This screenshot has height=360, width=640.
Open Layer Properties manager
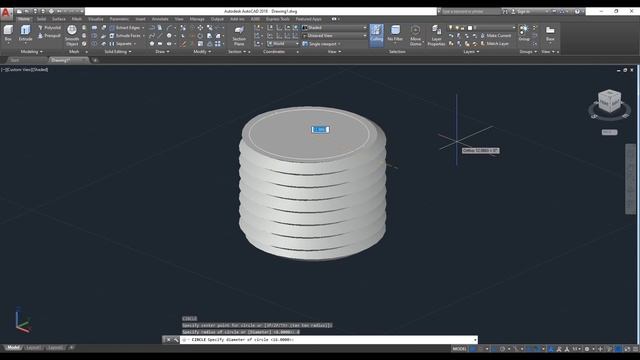(436, 35)
